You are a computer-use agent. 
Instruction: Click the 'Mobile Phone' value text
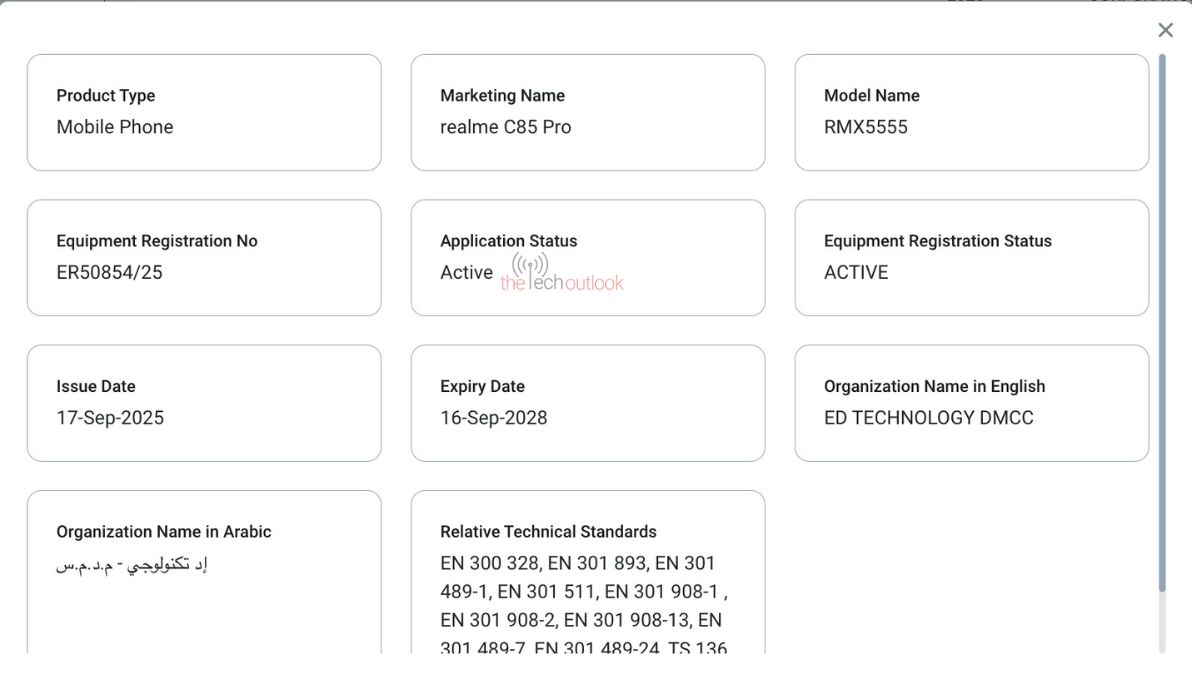(115, 127)
